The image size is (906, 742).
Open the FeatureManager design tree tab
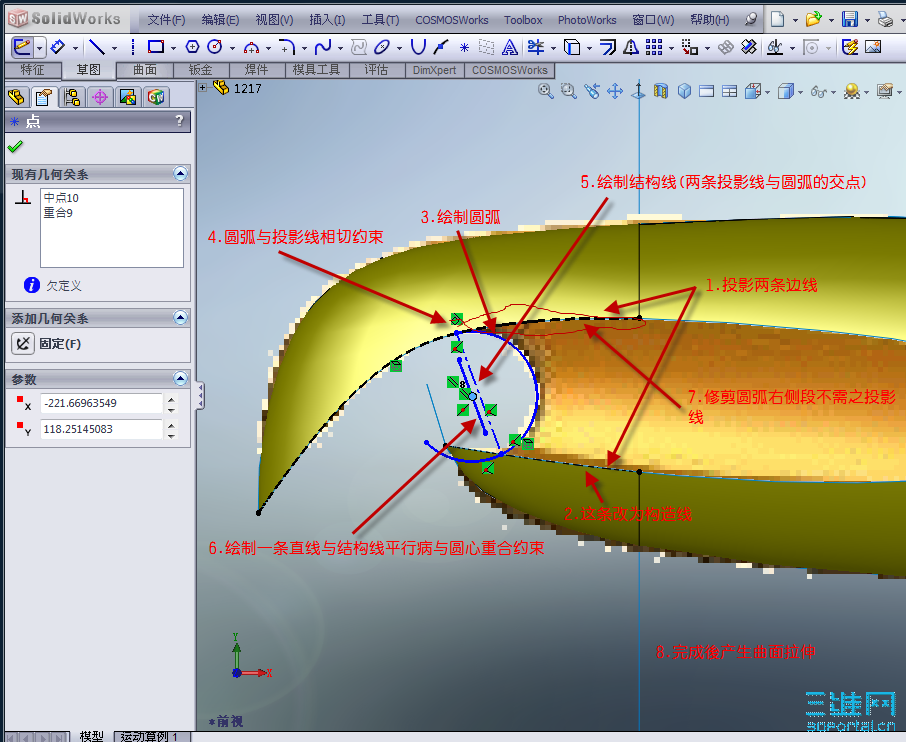pyautogui.click(x=17, y=97)
